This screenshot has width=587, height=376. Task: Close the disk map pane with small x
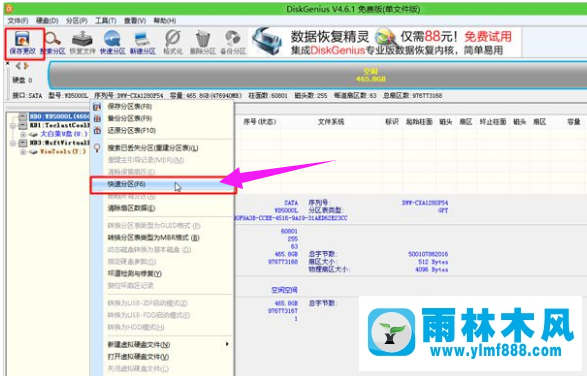7,64
